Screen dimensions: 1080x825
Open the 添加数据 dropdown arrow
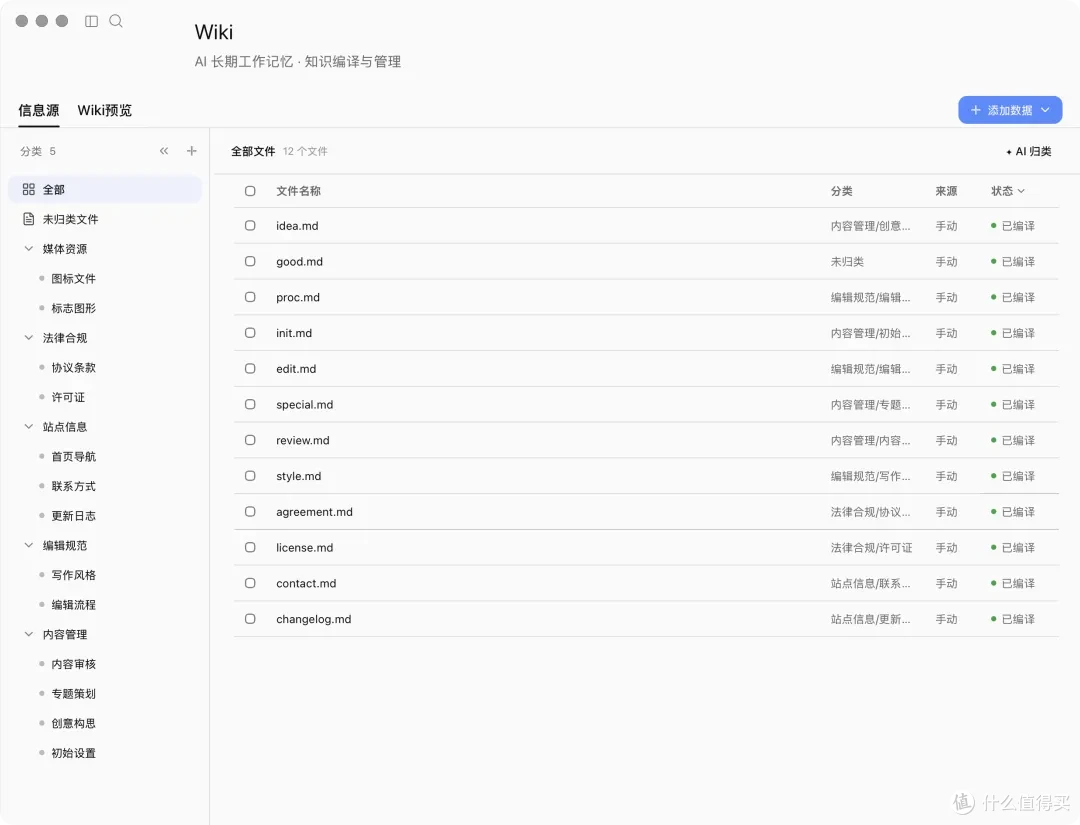tap(1045, 110)
